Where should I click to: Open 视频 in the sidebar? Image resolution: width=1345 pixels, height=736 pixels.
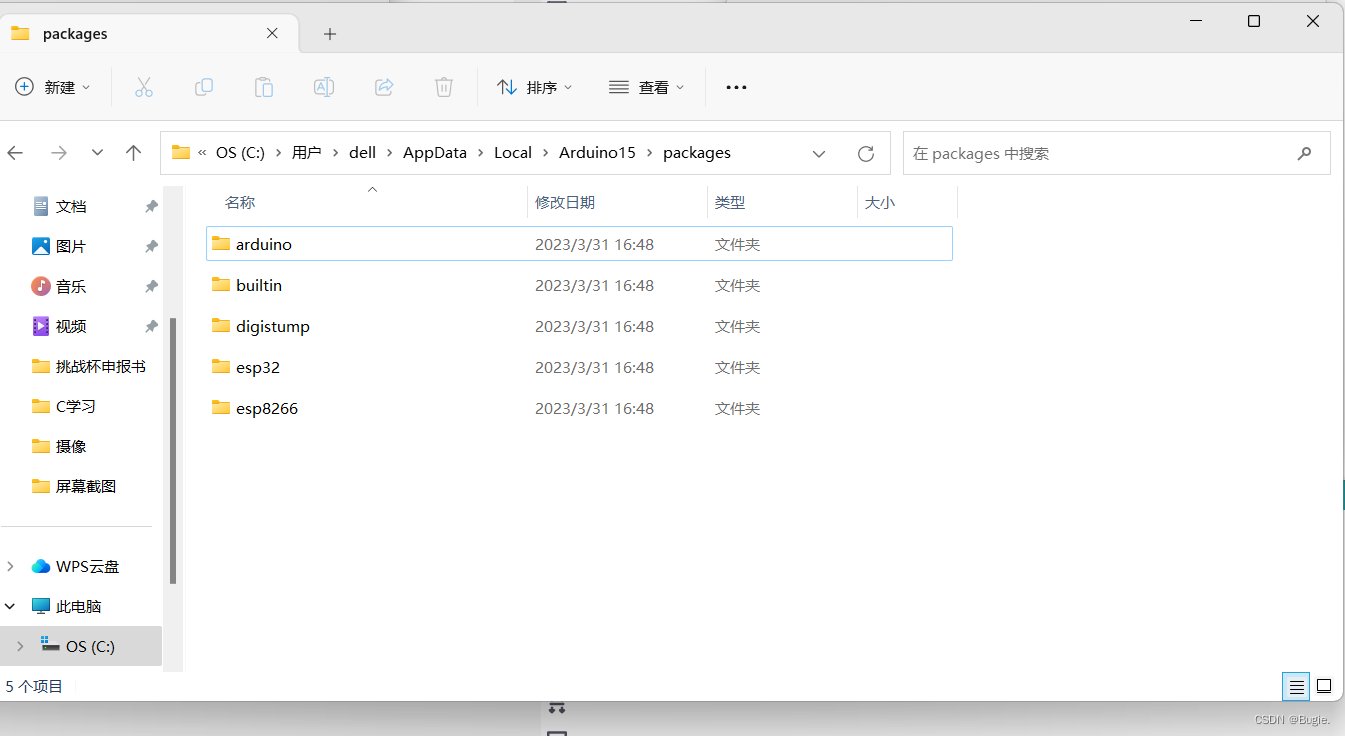[71, 326]
